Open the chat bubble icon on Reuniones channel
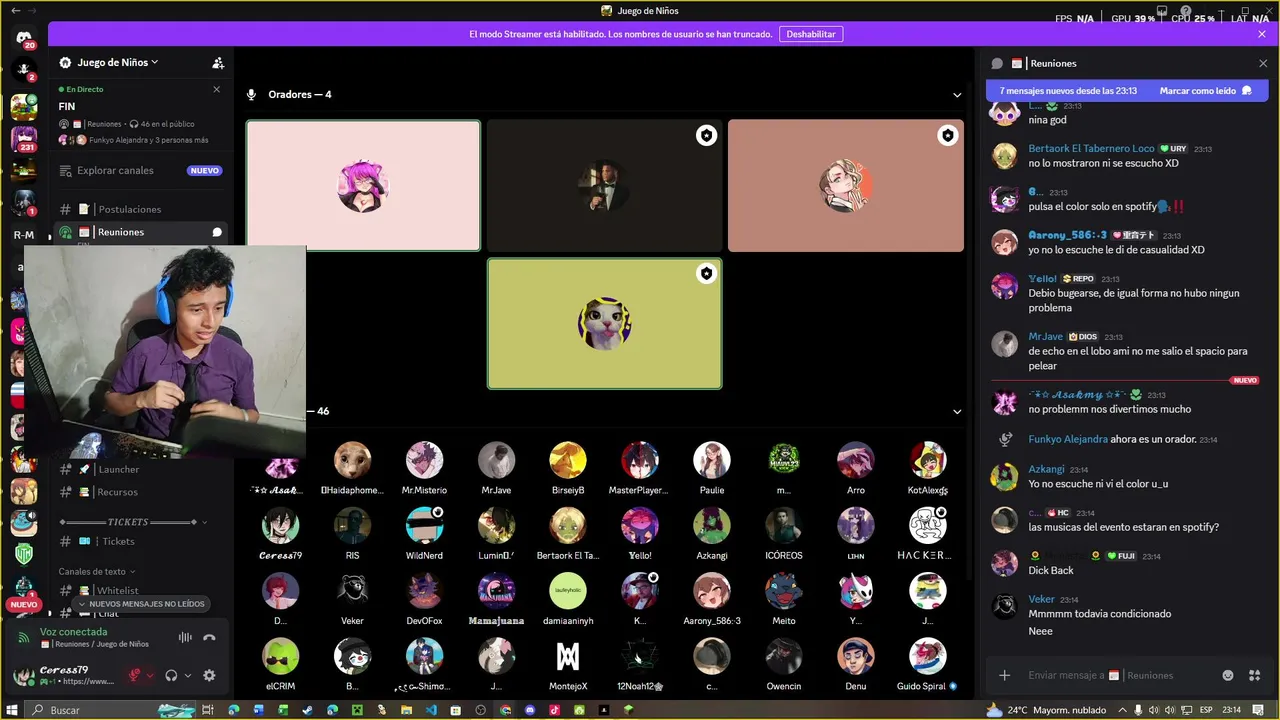Viewport: 1280px width, 720px height. click(217, 232)
